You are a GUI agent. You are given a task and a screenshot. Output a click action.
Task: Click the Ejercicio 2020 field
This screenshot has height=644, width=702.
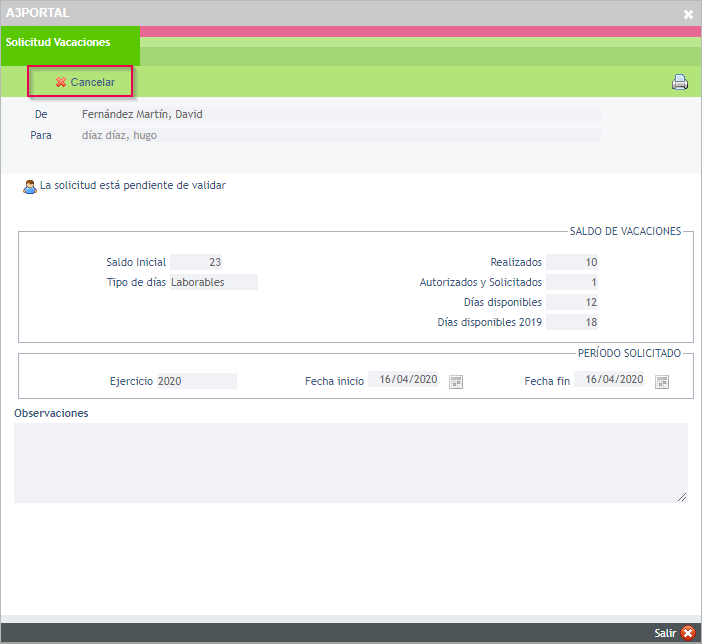click(197, 381)
